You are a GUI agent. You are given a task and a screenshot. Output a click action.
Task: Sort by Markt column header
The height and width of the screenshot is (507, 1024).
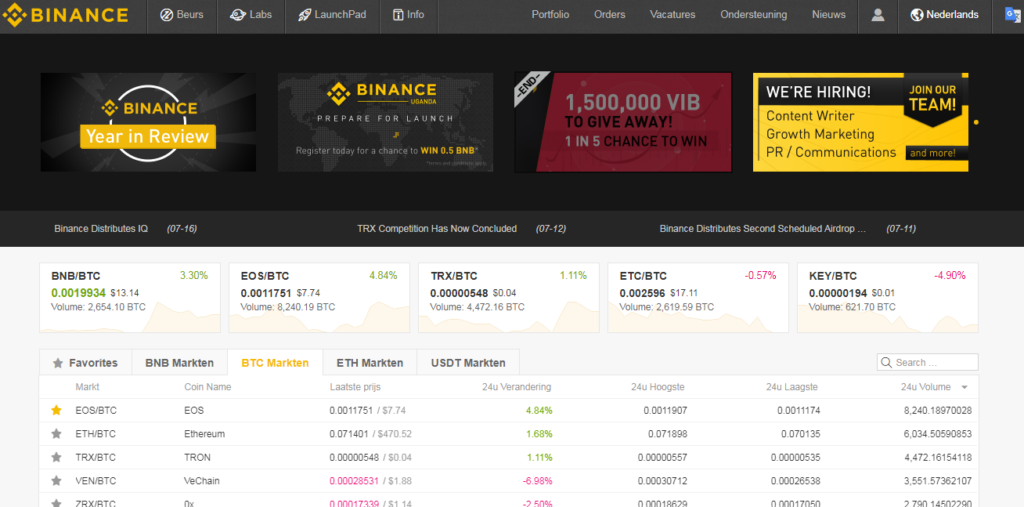pyautogui.click(x=88, y=387)
